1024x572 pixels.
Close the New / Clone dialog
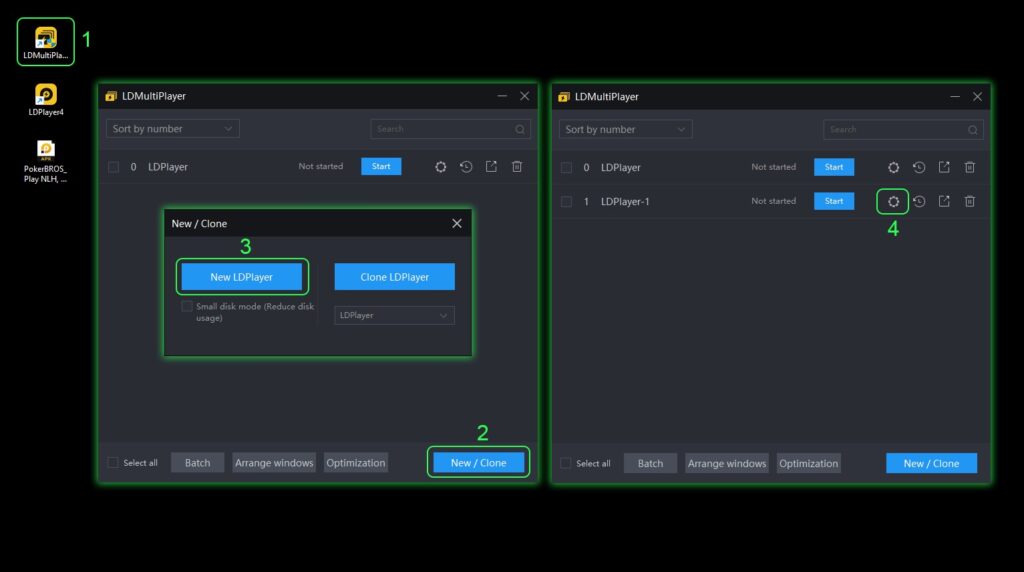456,223
